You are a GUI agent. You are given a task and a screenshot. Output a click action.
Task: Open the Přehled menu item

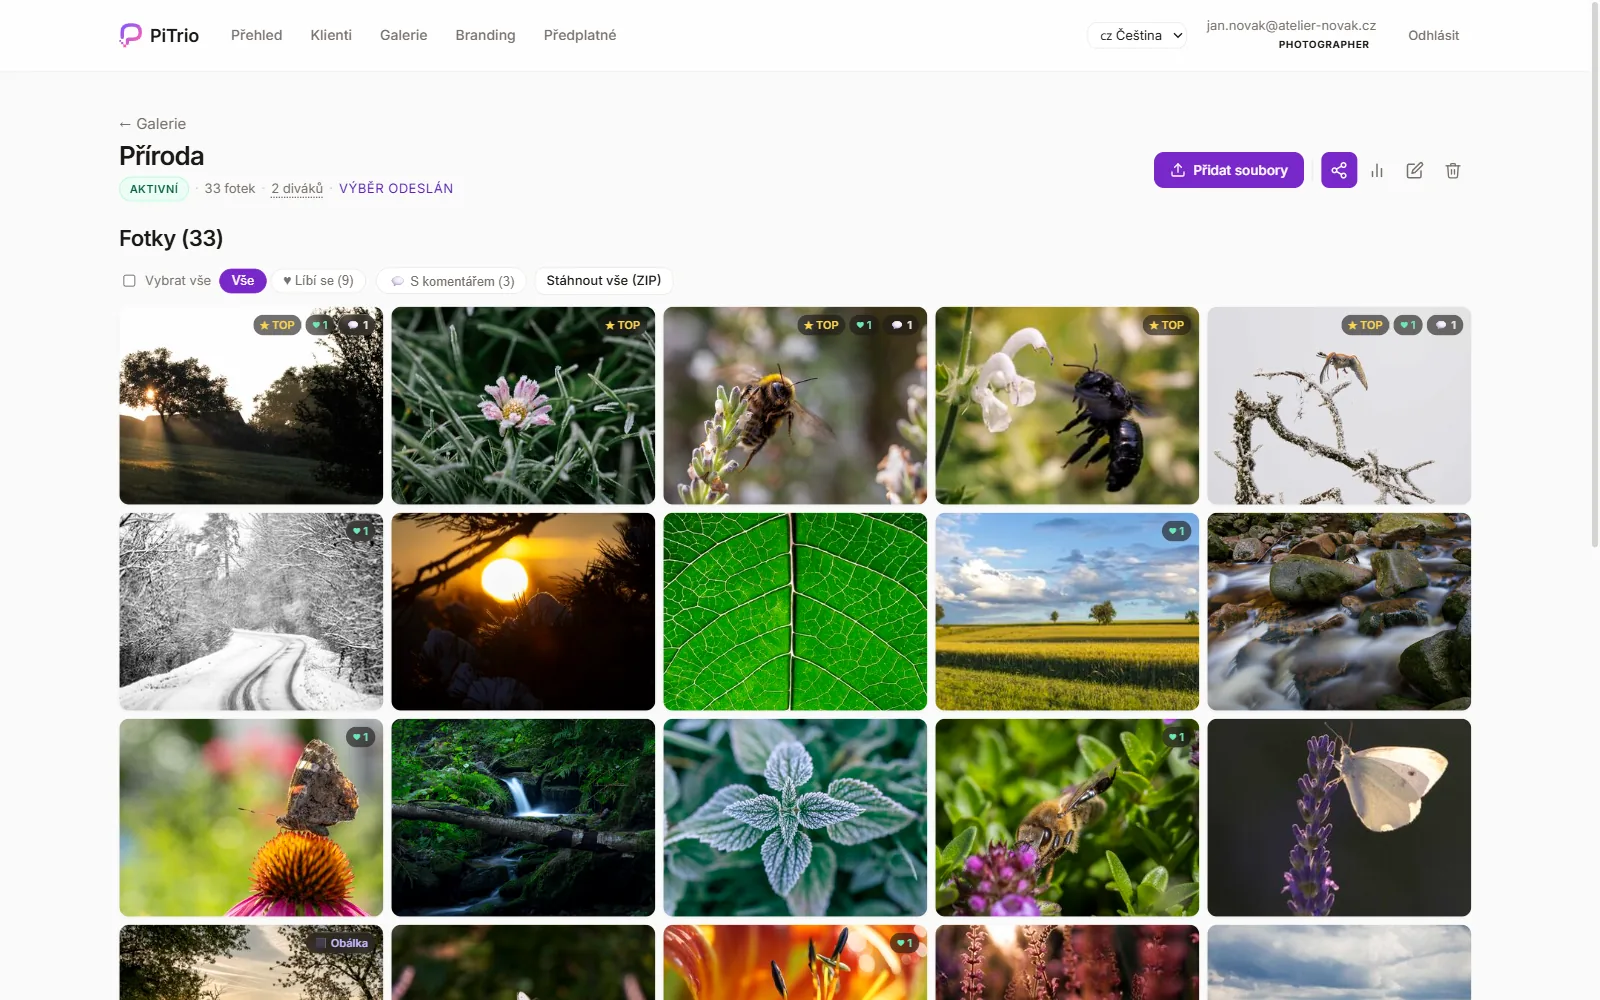pos(256,35)
